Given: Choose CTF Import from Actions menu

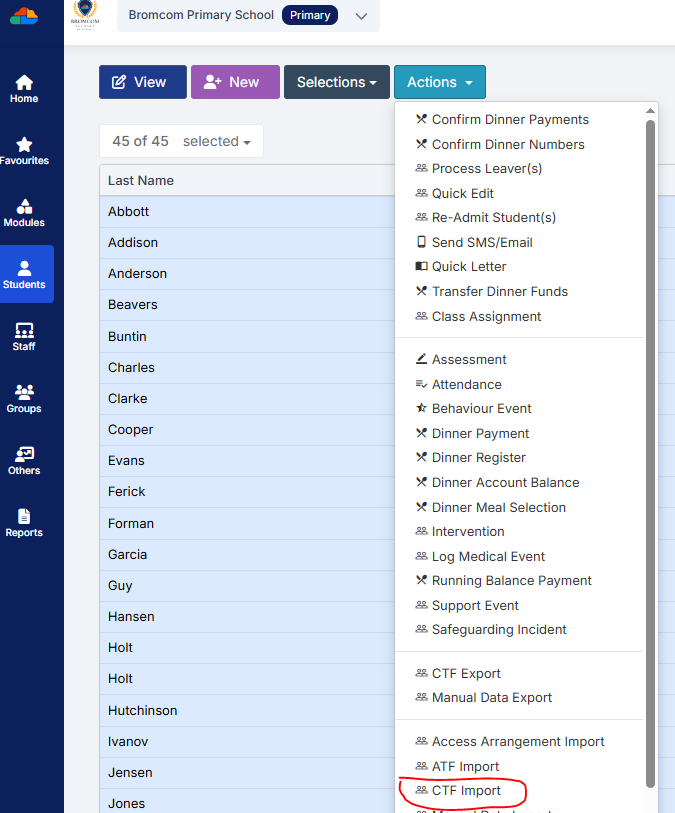Looking at the screenshot, I should click(x=465, y=791).
